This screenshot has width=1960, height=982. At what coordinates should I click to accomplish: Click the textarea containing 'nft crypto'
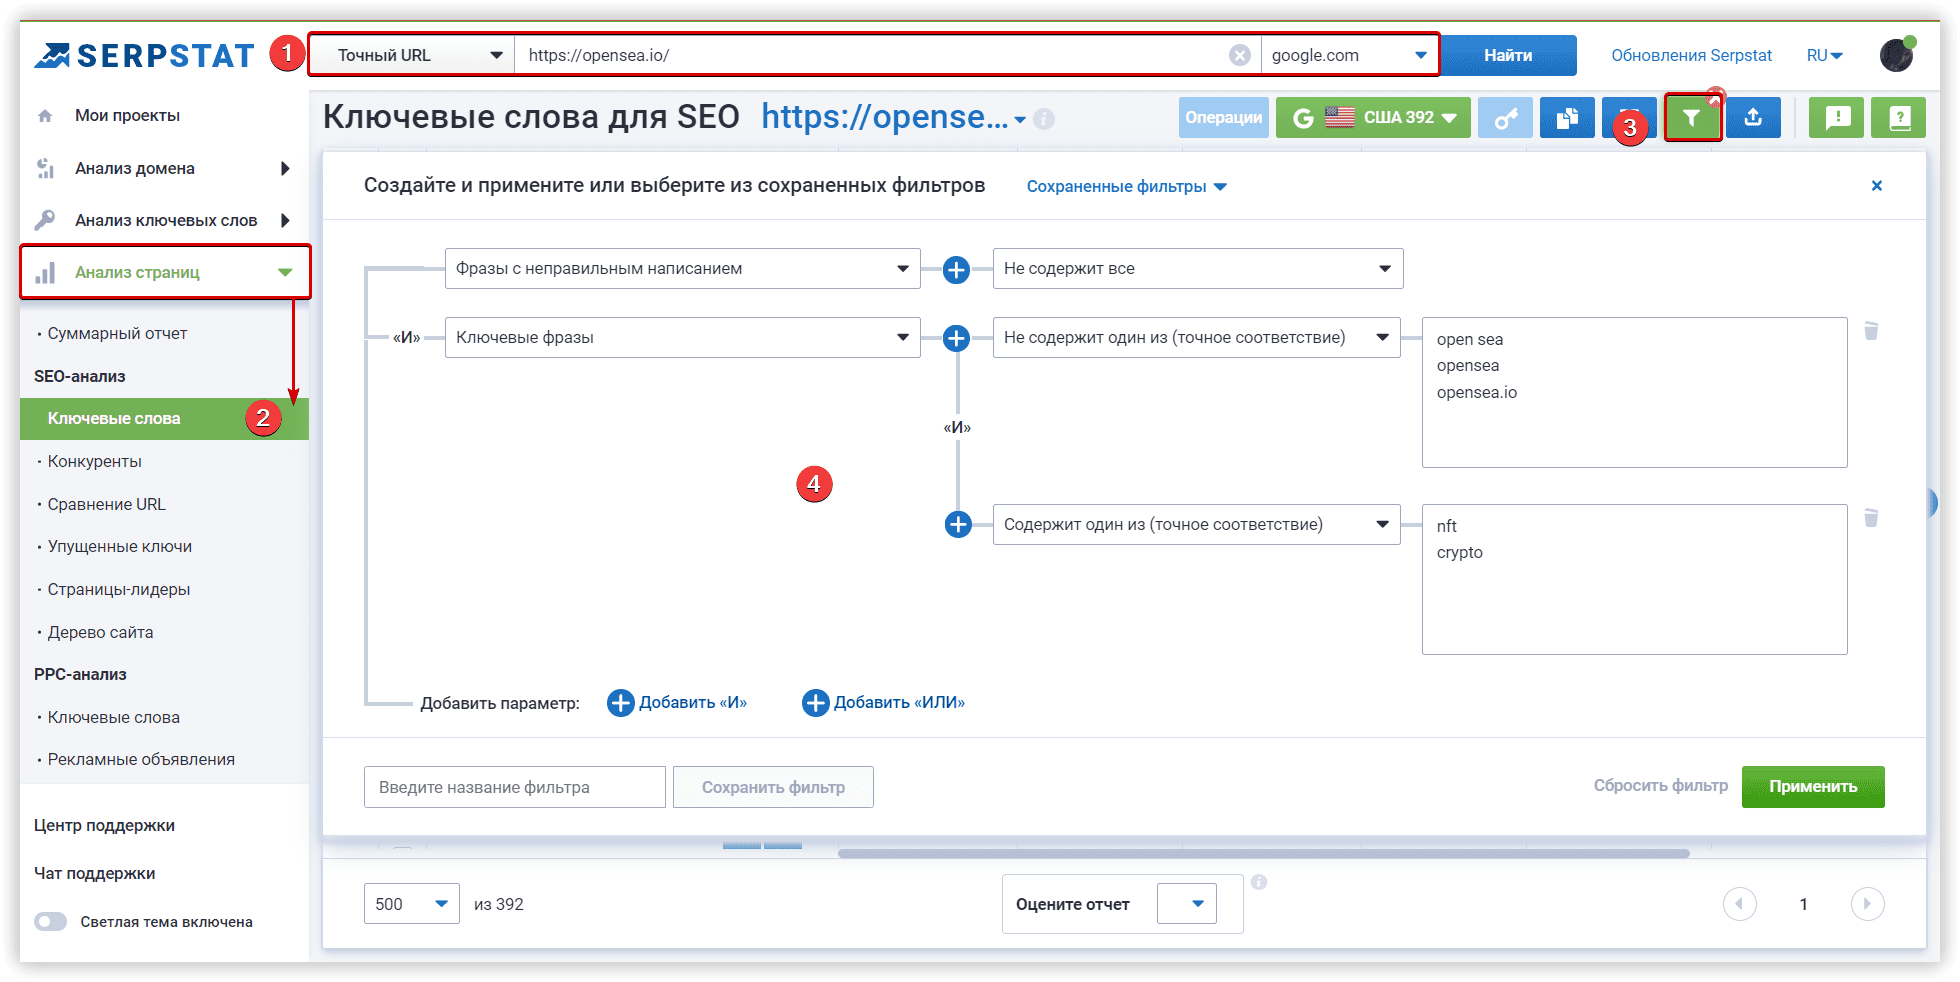[x=1635, y=579]
